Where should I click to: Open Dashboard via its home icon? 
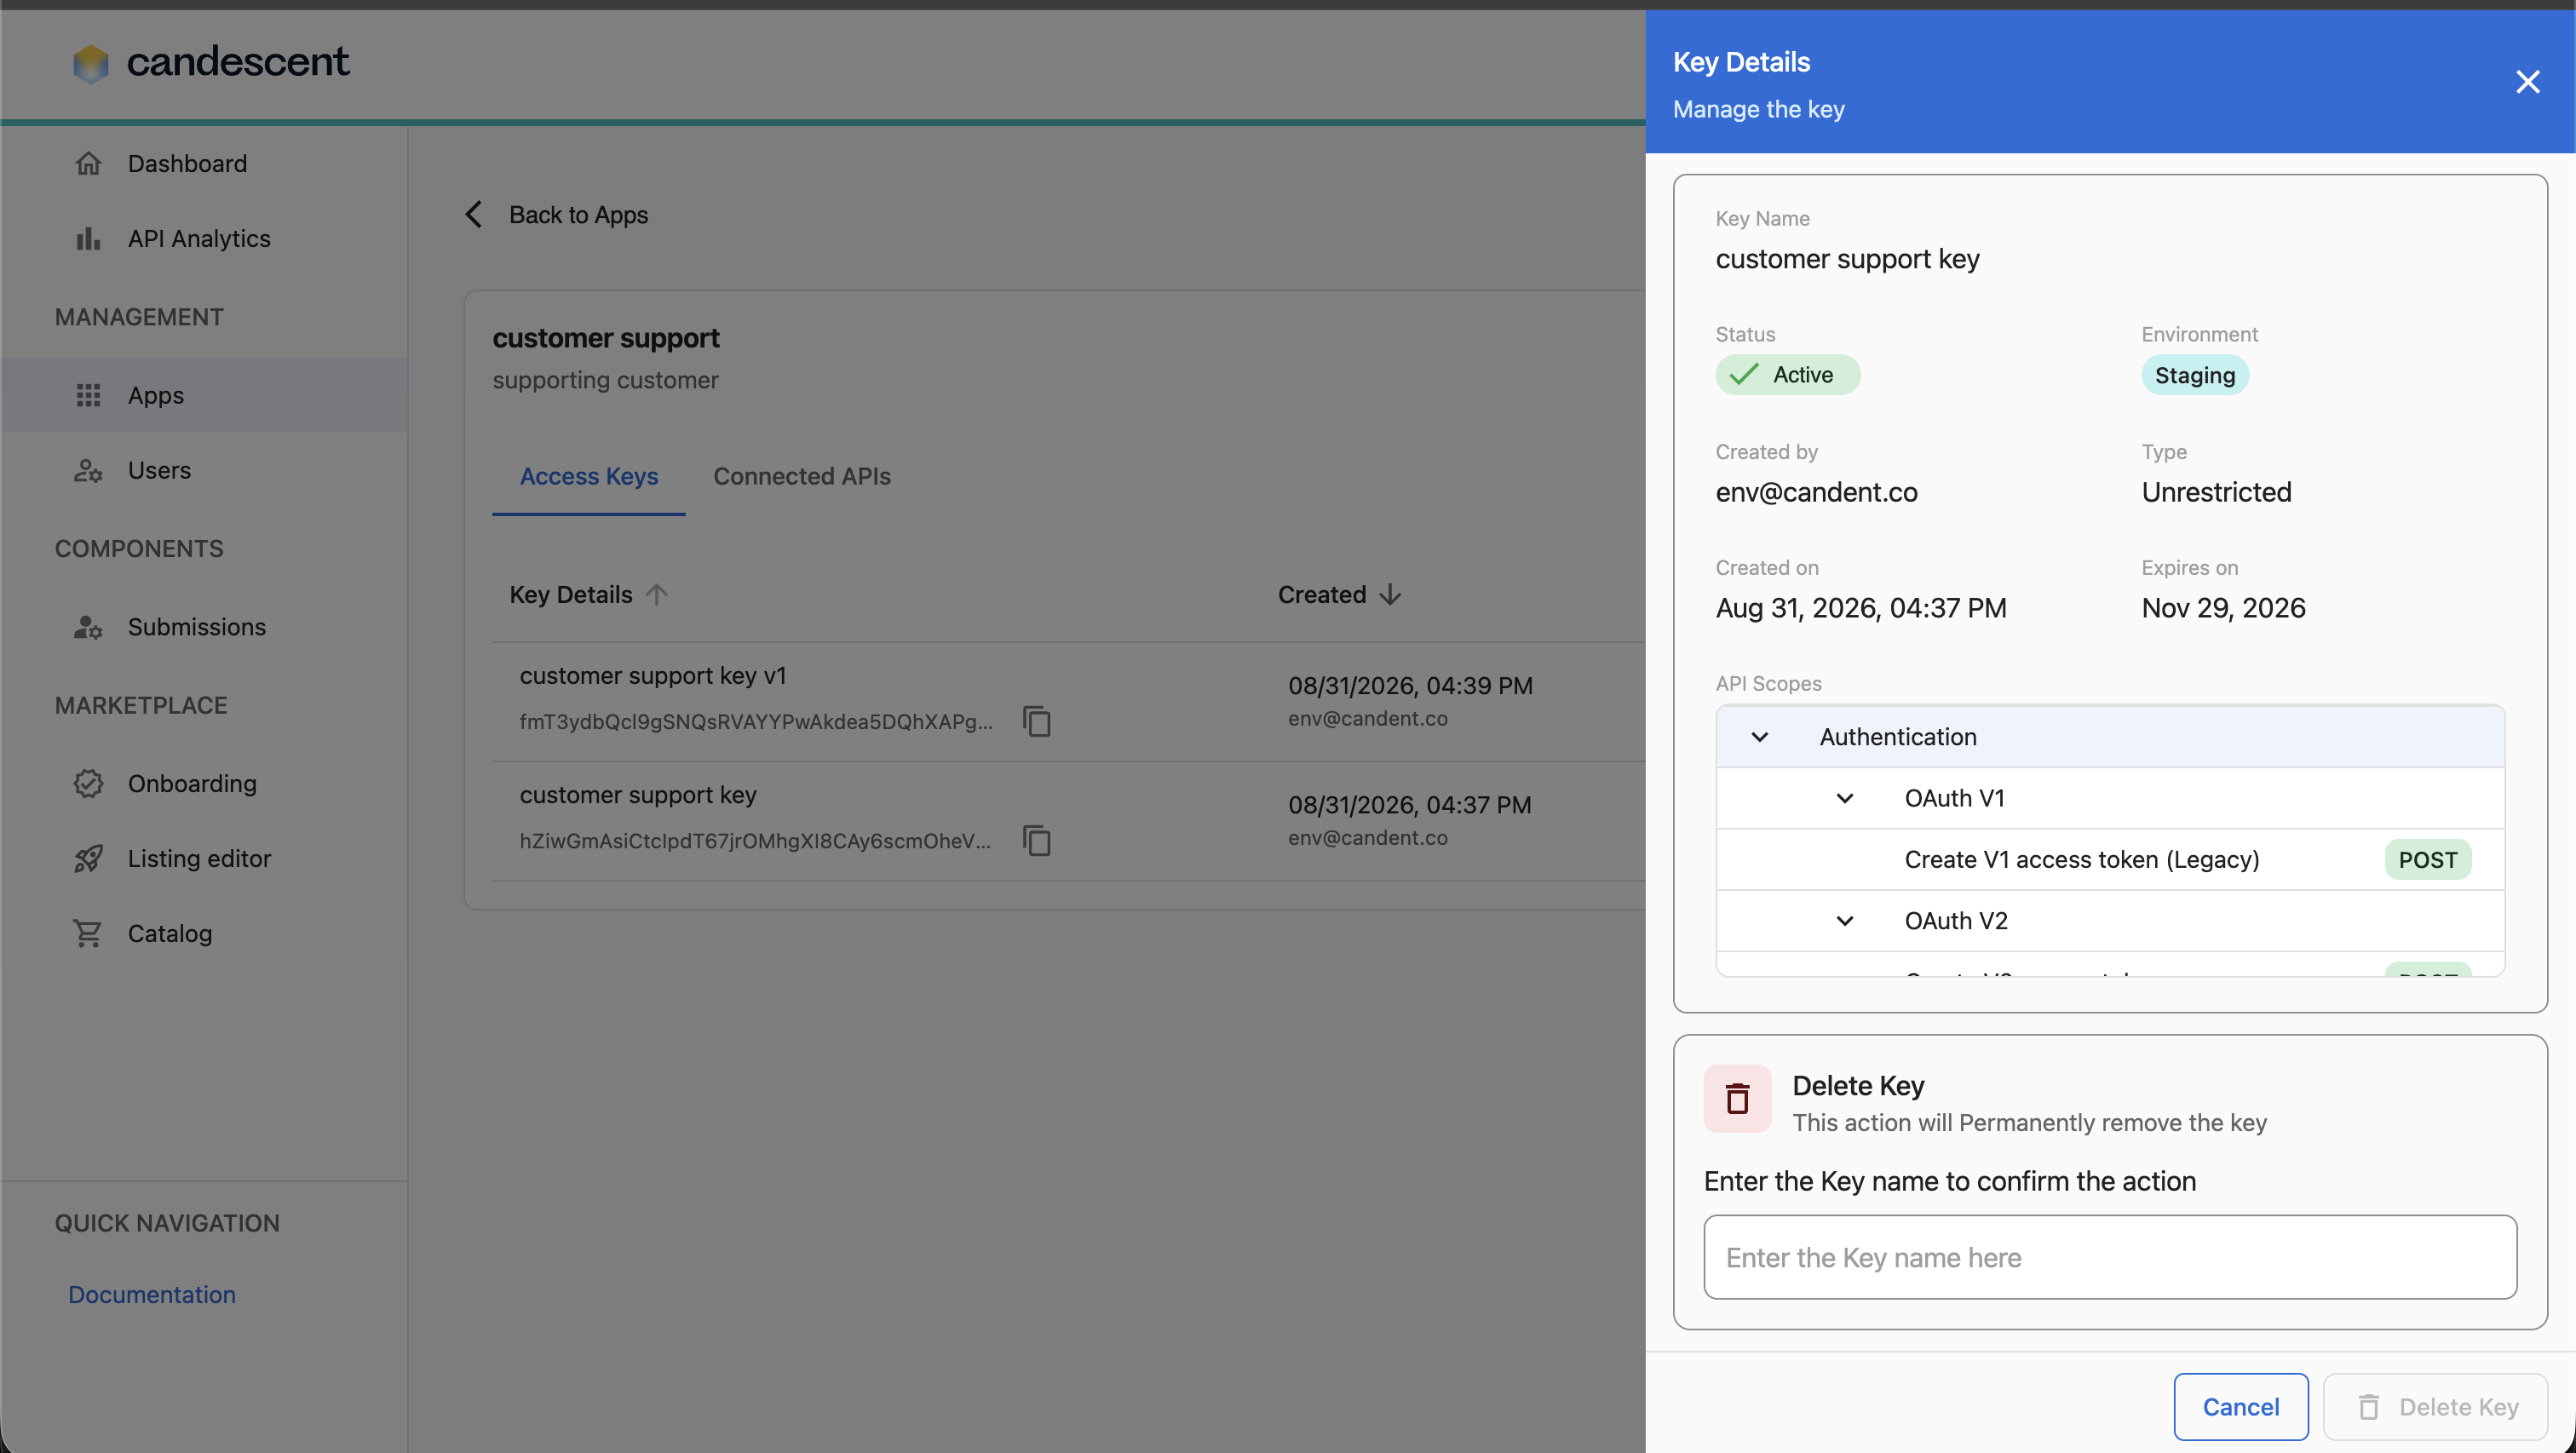(88, 163)
